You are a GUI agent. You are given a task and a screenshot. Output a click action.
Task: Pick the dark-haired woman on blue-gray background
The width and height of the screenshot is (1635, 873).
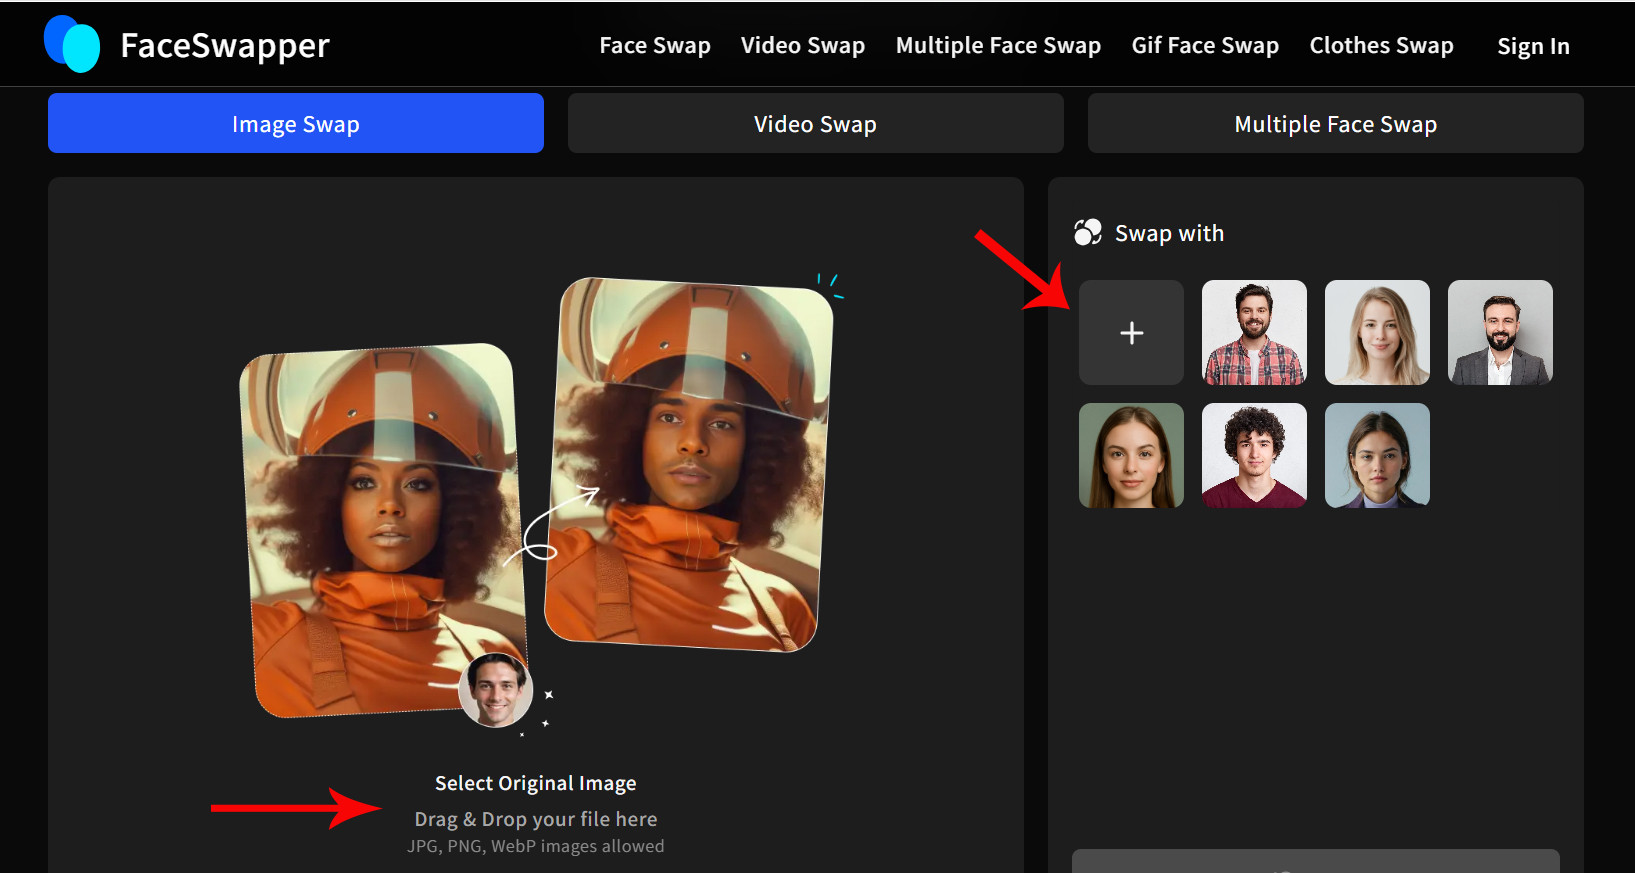pos(1377,456)
